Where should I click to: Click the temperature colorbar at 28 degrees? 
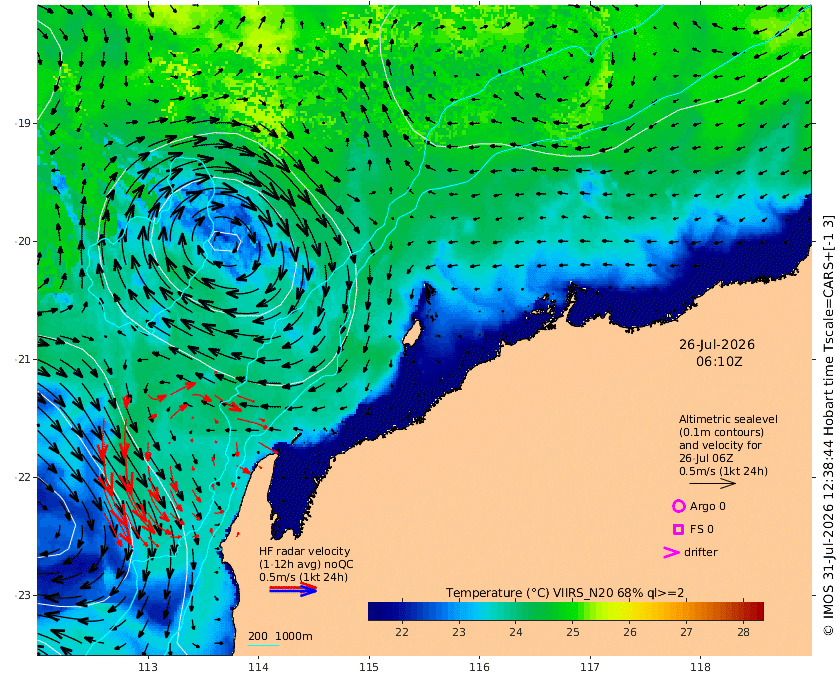744,611
